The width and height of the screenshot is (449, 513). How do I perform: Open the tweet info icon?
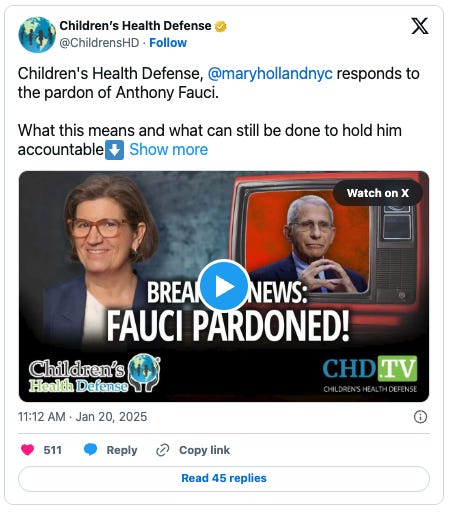click(420, 417)
